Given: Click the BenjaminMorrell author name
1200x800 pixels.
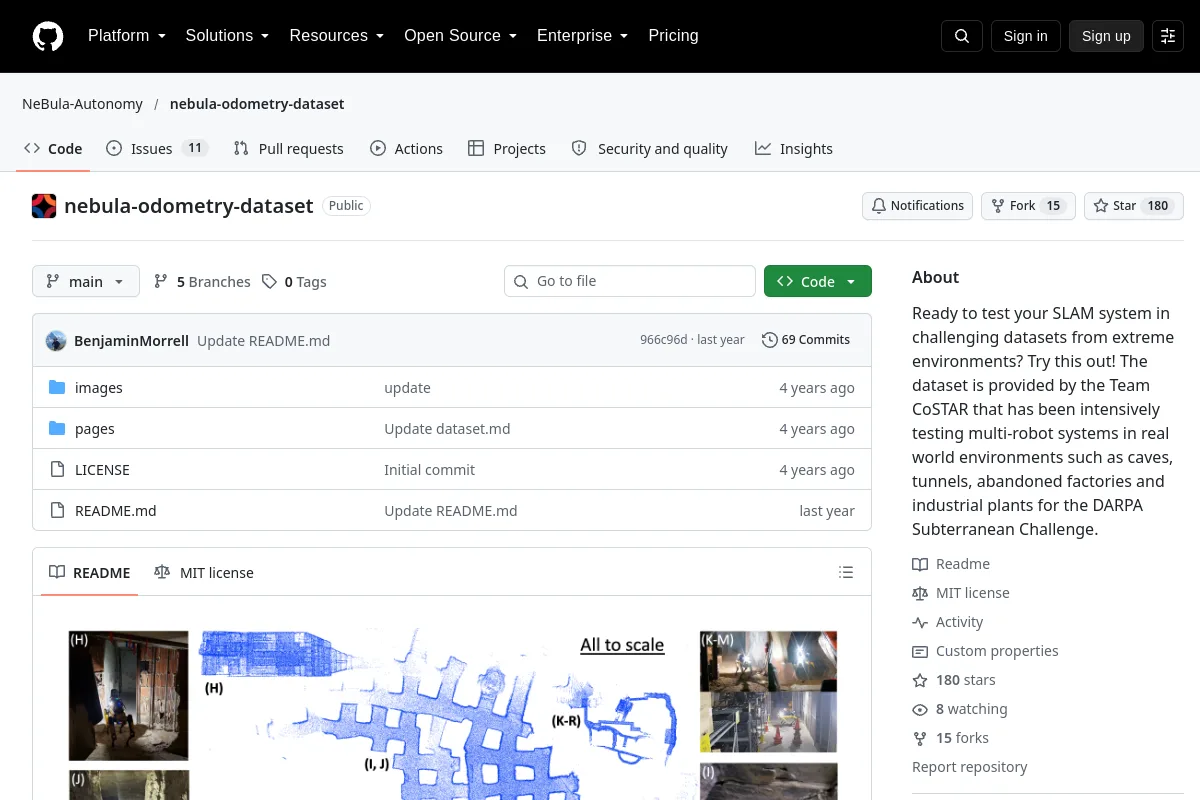Looking at the screenshot, I should (x=131, y=341).
